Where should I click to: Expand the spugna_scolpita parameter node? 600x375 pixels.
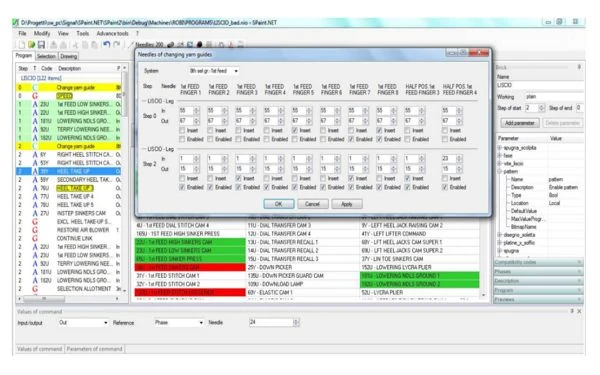point(499,148)
